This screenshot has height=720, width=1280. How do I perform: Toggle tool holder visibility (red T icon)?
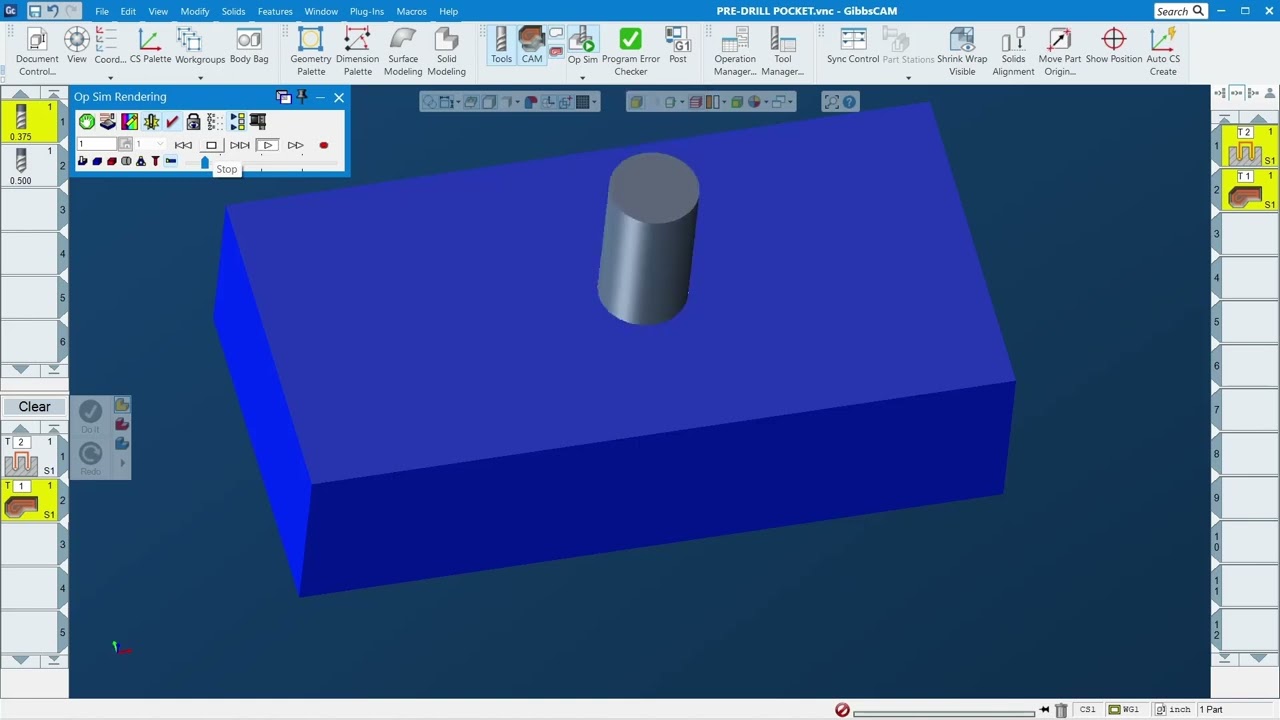155,161
